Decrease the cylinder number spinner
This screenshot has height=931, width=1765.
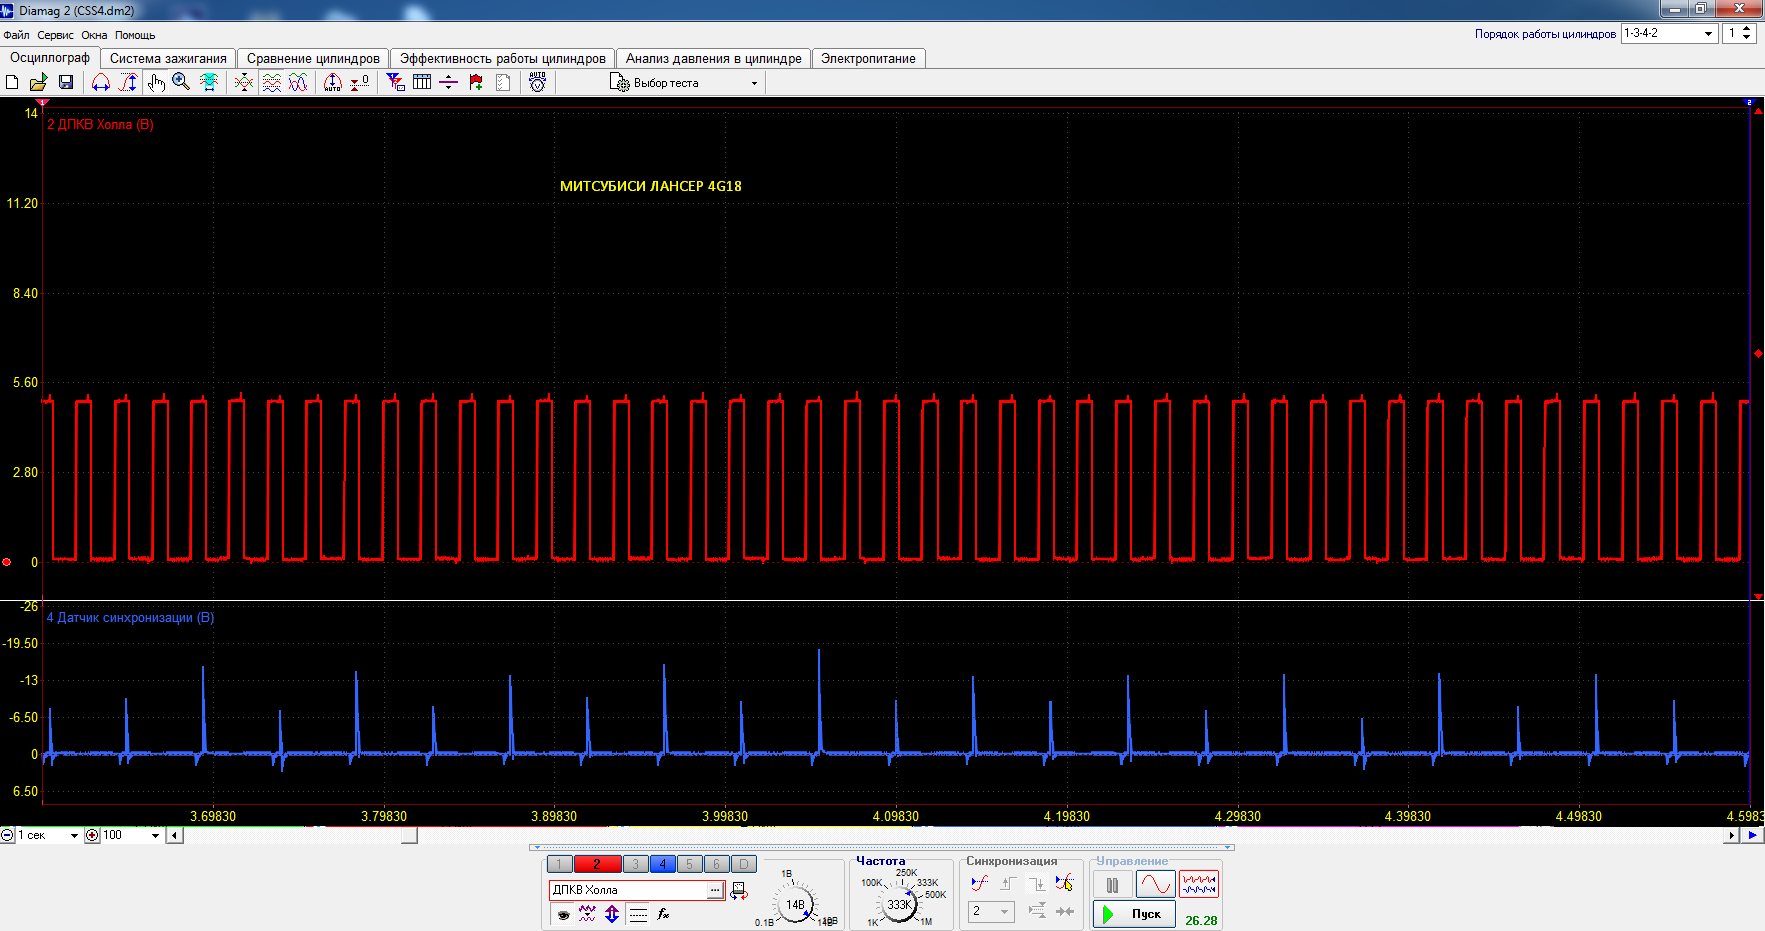click(x=1747, y=38)
